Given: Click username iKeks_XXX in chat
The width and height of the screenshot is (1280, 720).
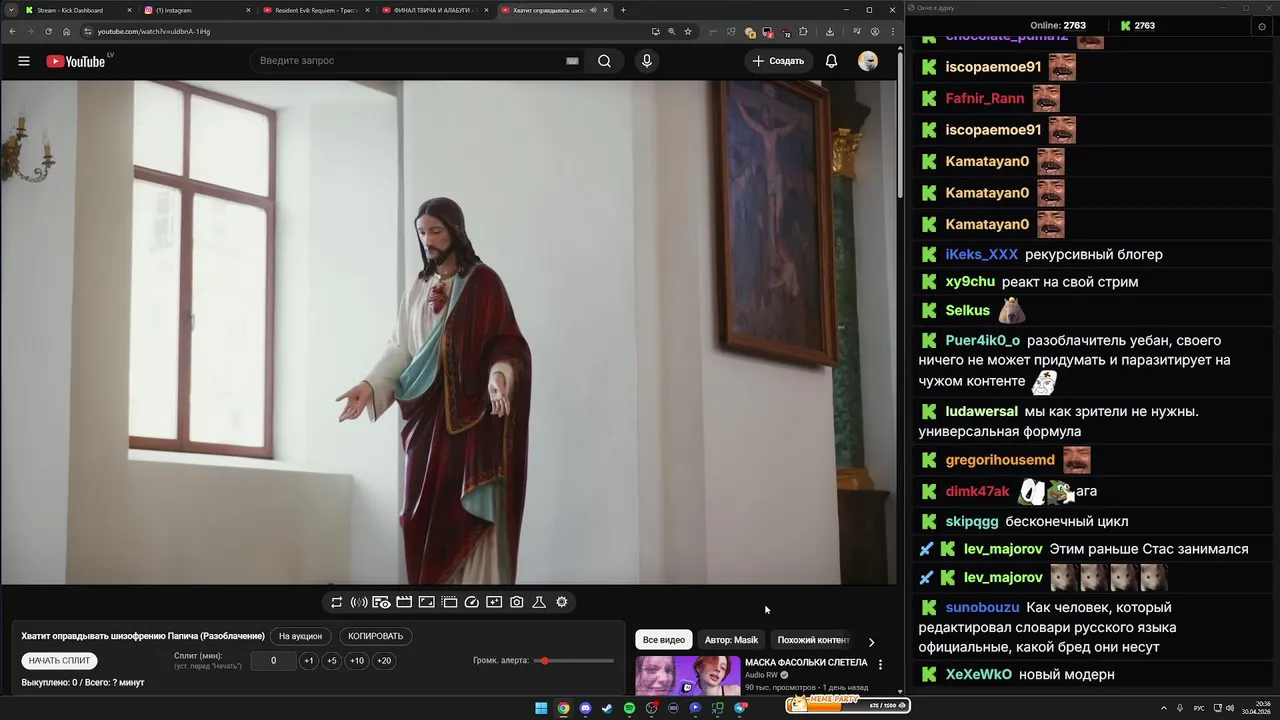Looking at the screenshot, I should (x=981, y=254).
